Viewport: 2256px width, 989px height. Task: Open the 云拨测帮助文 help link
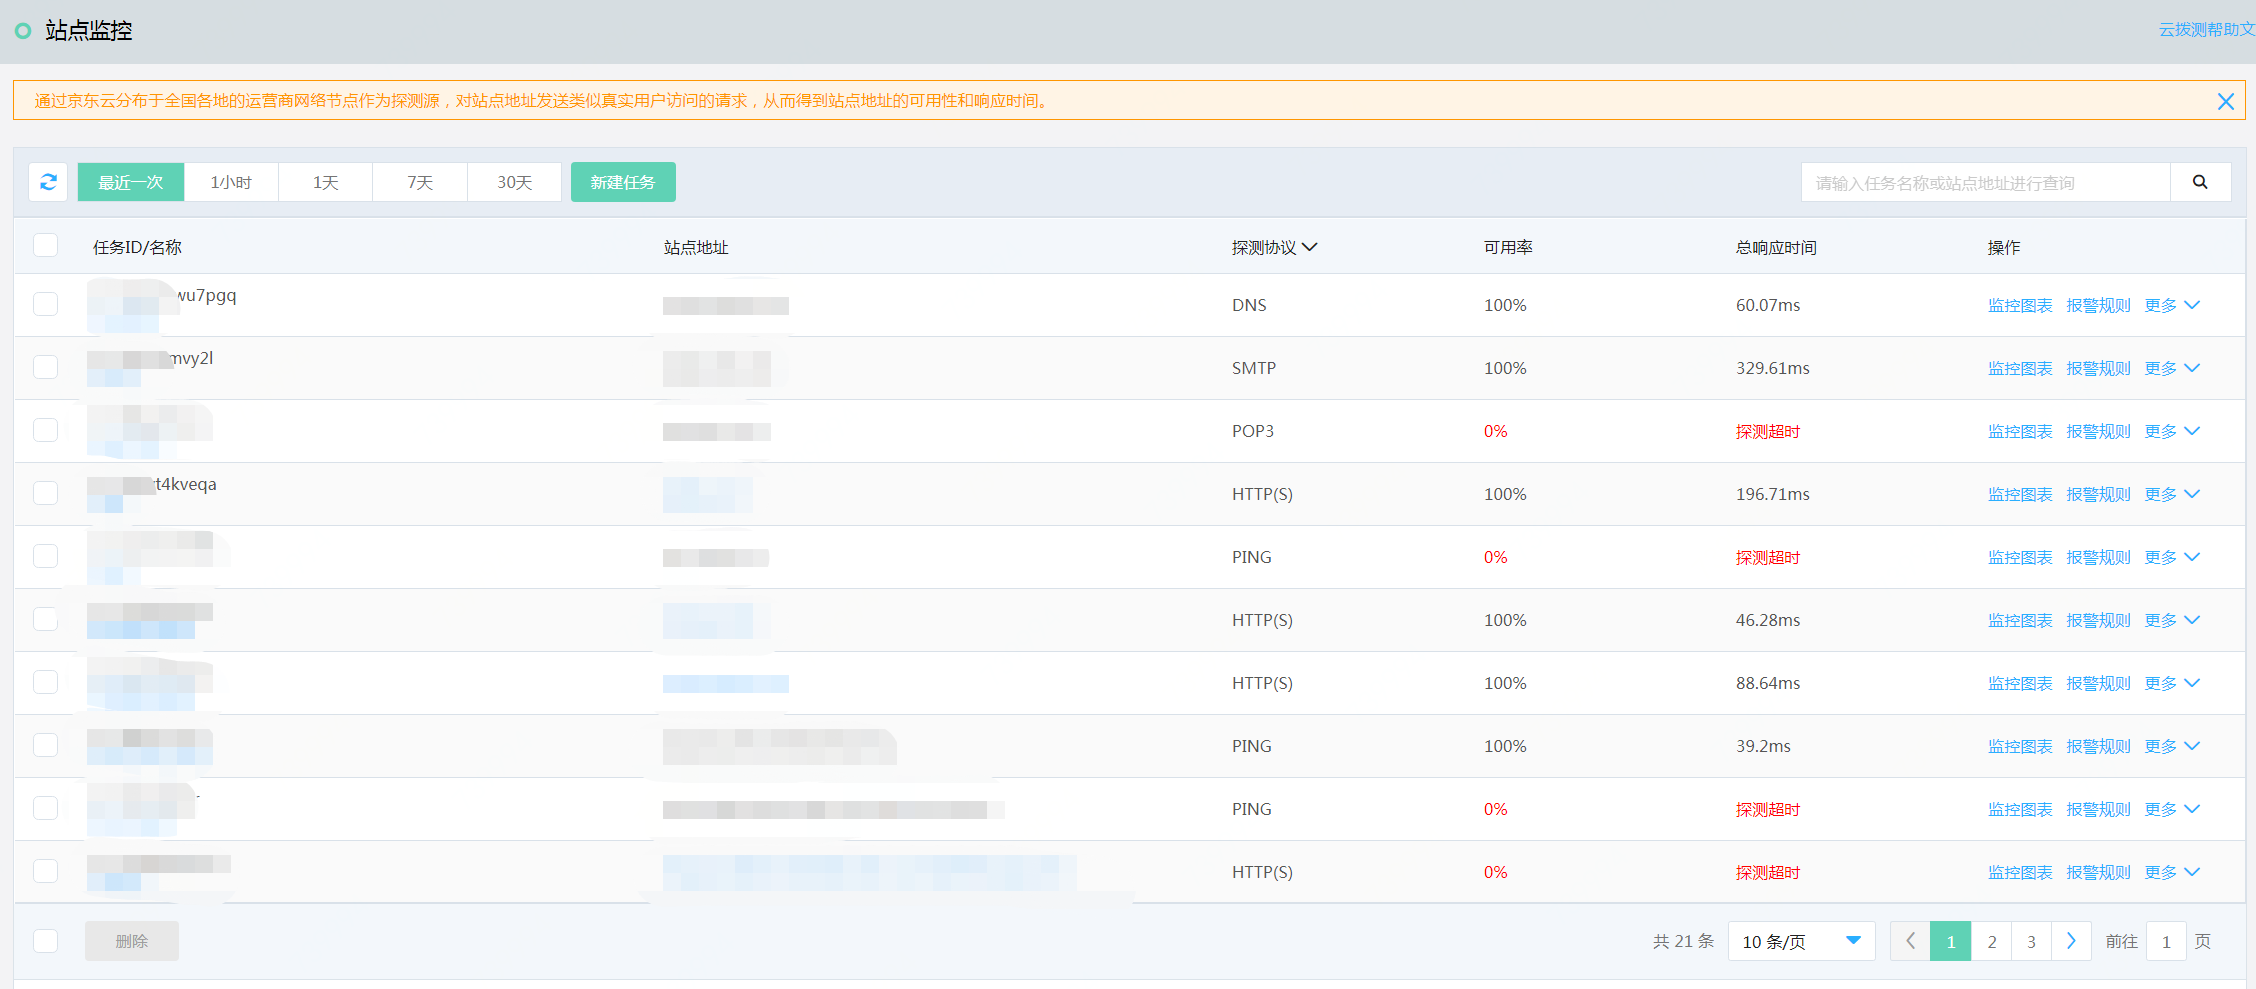(x=2205, y=29)
